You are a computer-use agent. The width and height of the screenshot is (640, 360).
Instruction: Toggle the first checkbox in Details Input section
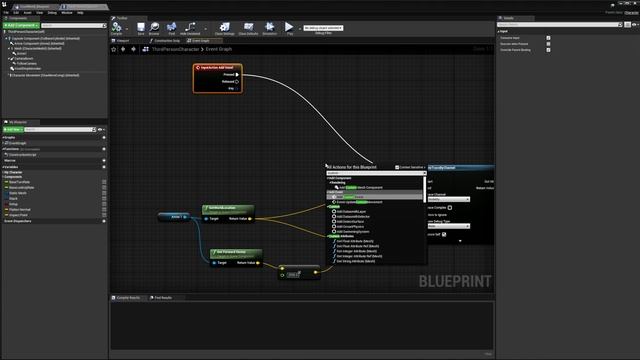[548, 38]
